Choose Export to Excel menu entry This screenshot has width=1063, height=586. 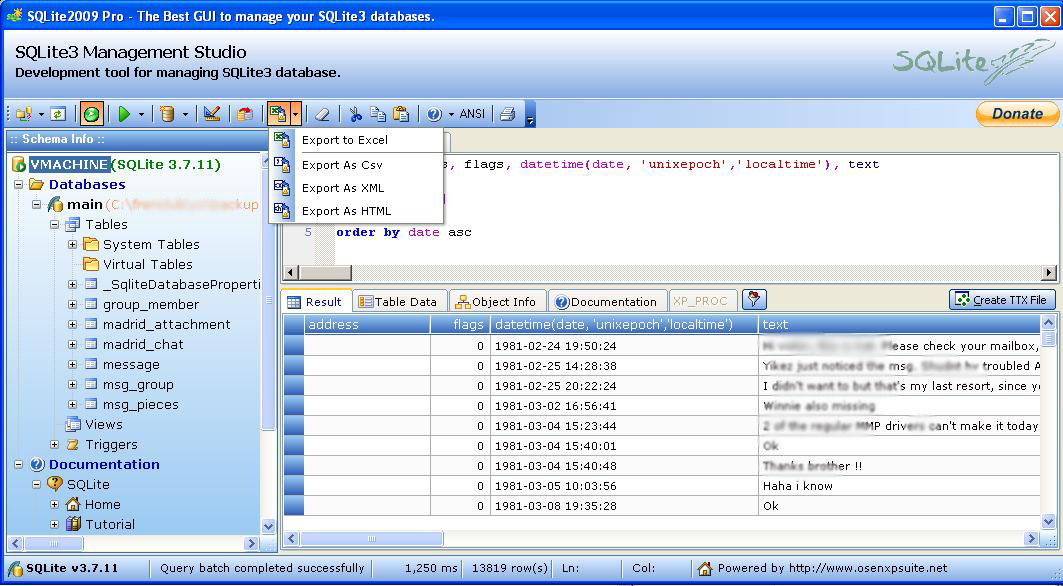click(356, 140)
